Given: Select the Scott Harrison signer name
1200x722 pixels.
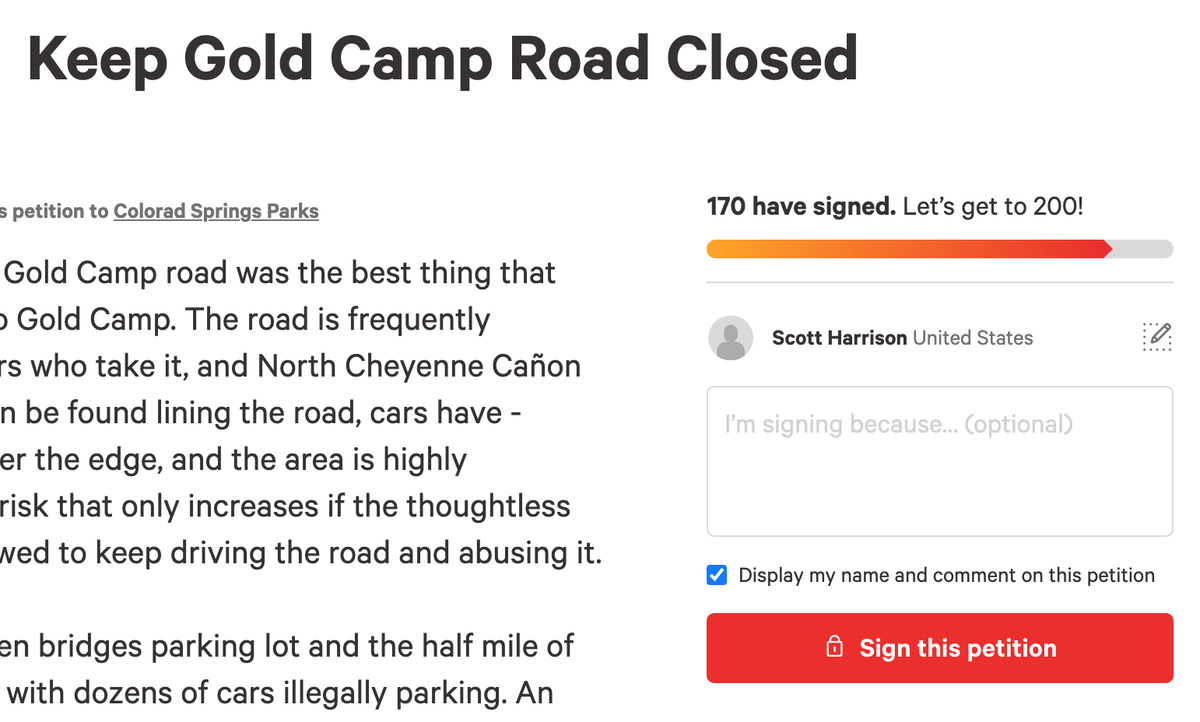Looking at the screenshot, I should 839,338.
